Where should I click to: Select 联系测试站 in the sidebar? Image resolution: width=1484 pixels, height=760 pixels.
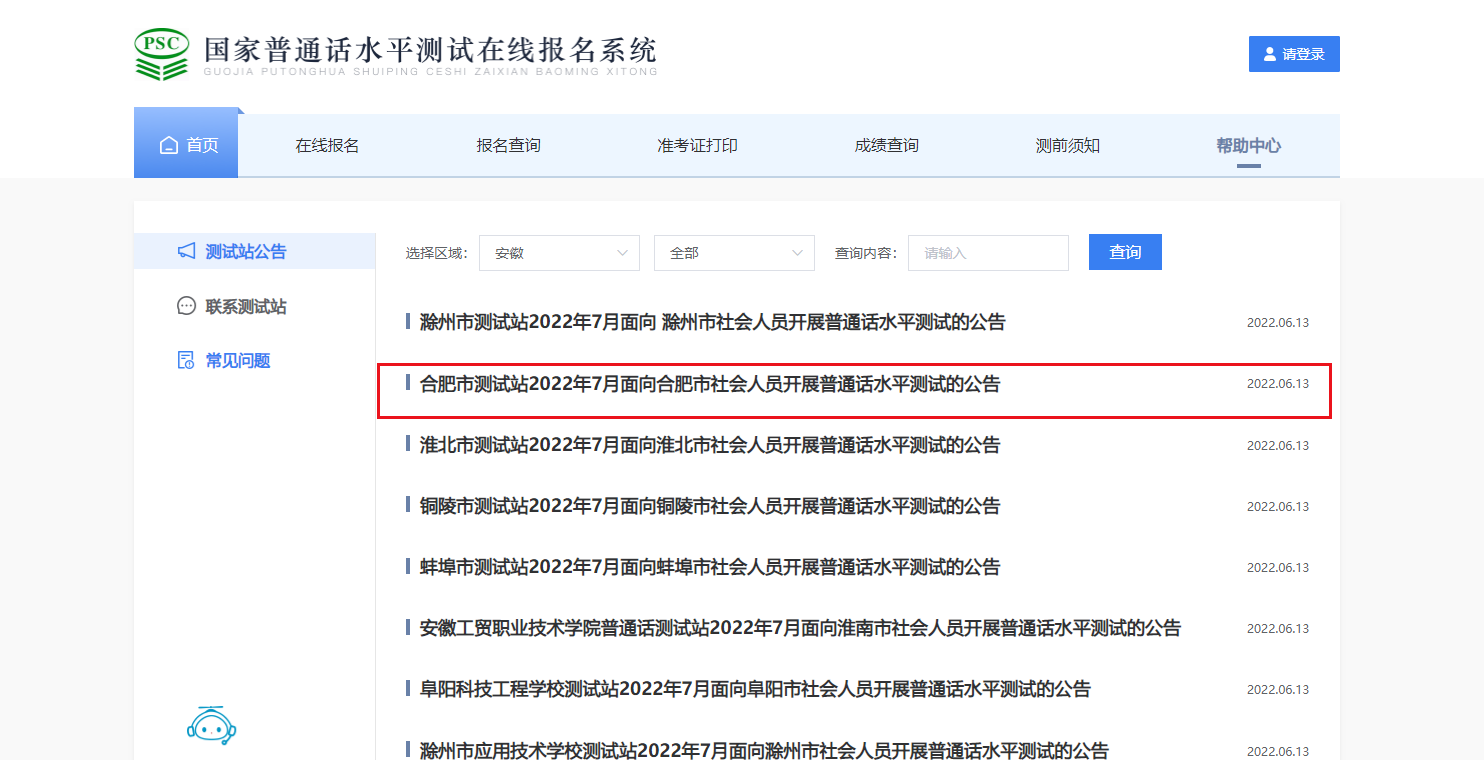(x=246, y=307)
